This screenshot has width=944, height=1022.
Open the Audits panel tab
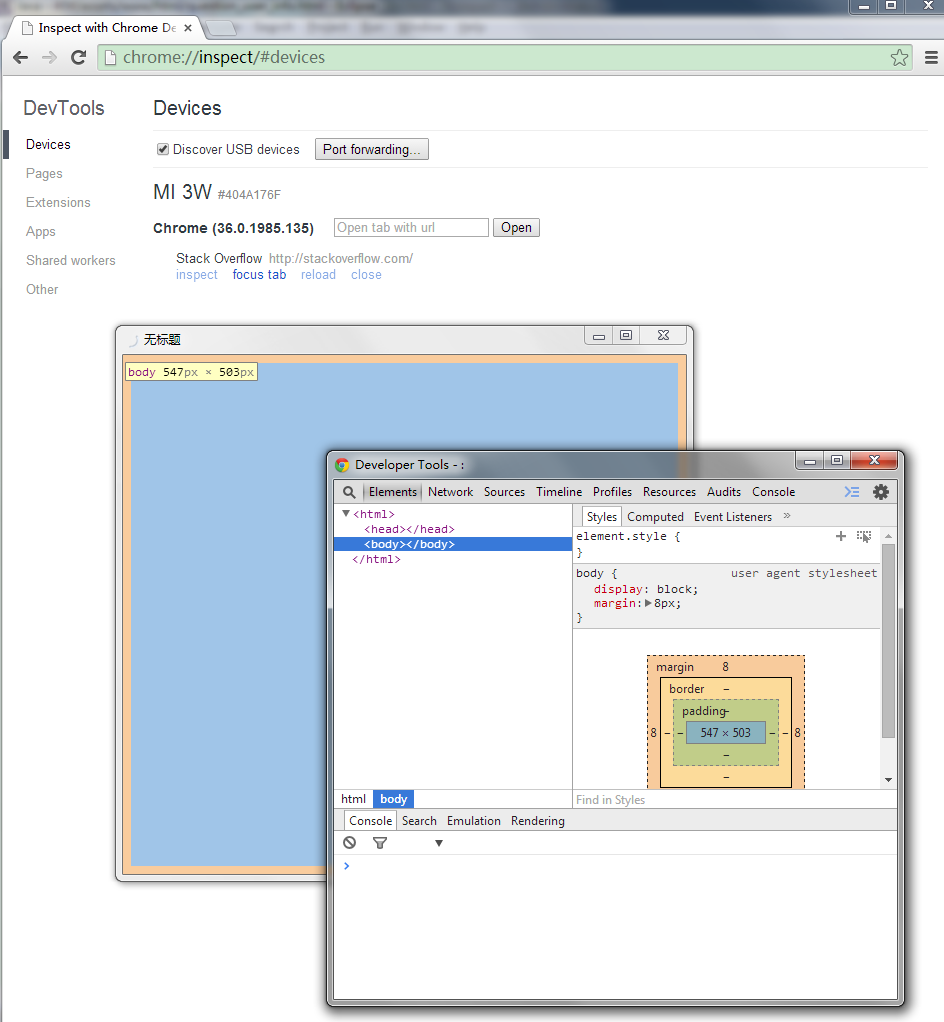click(x=724, y=492)
